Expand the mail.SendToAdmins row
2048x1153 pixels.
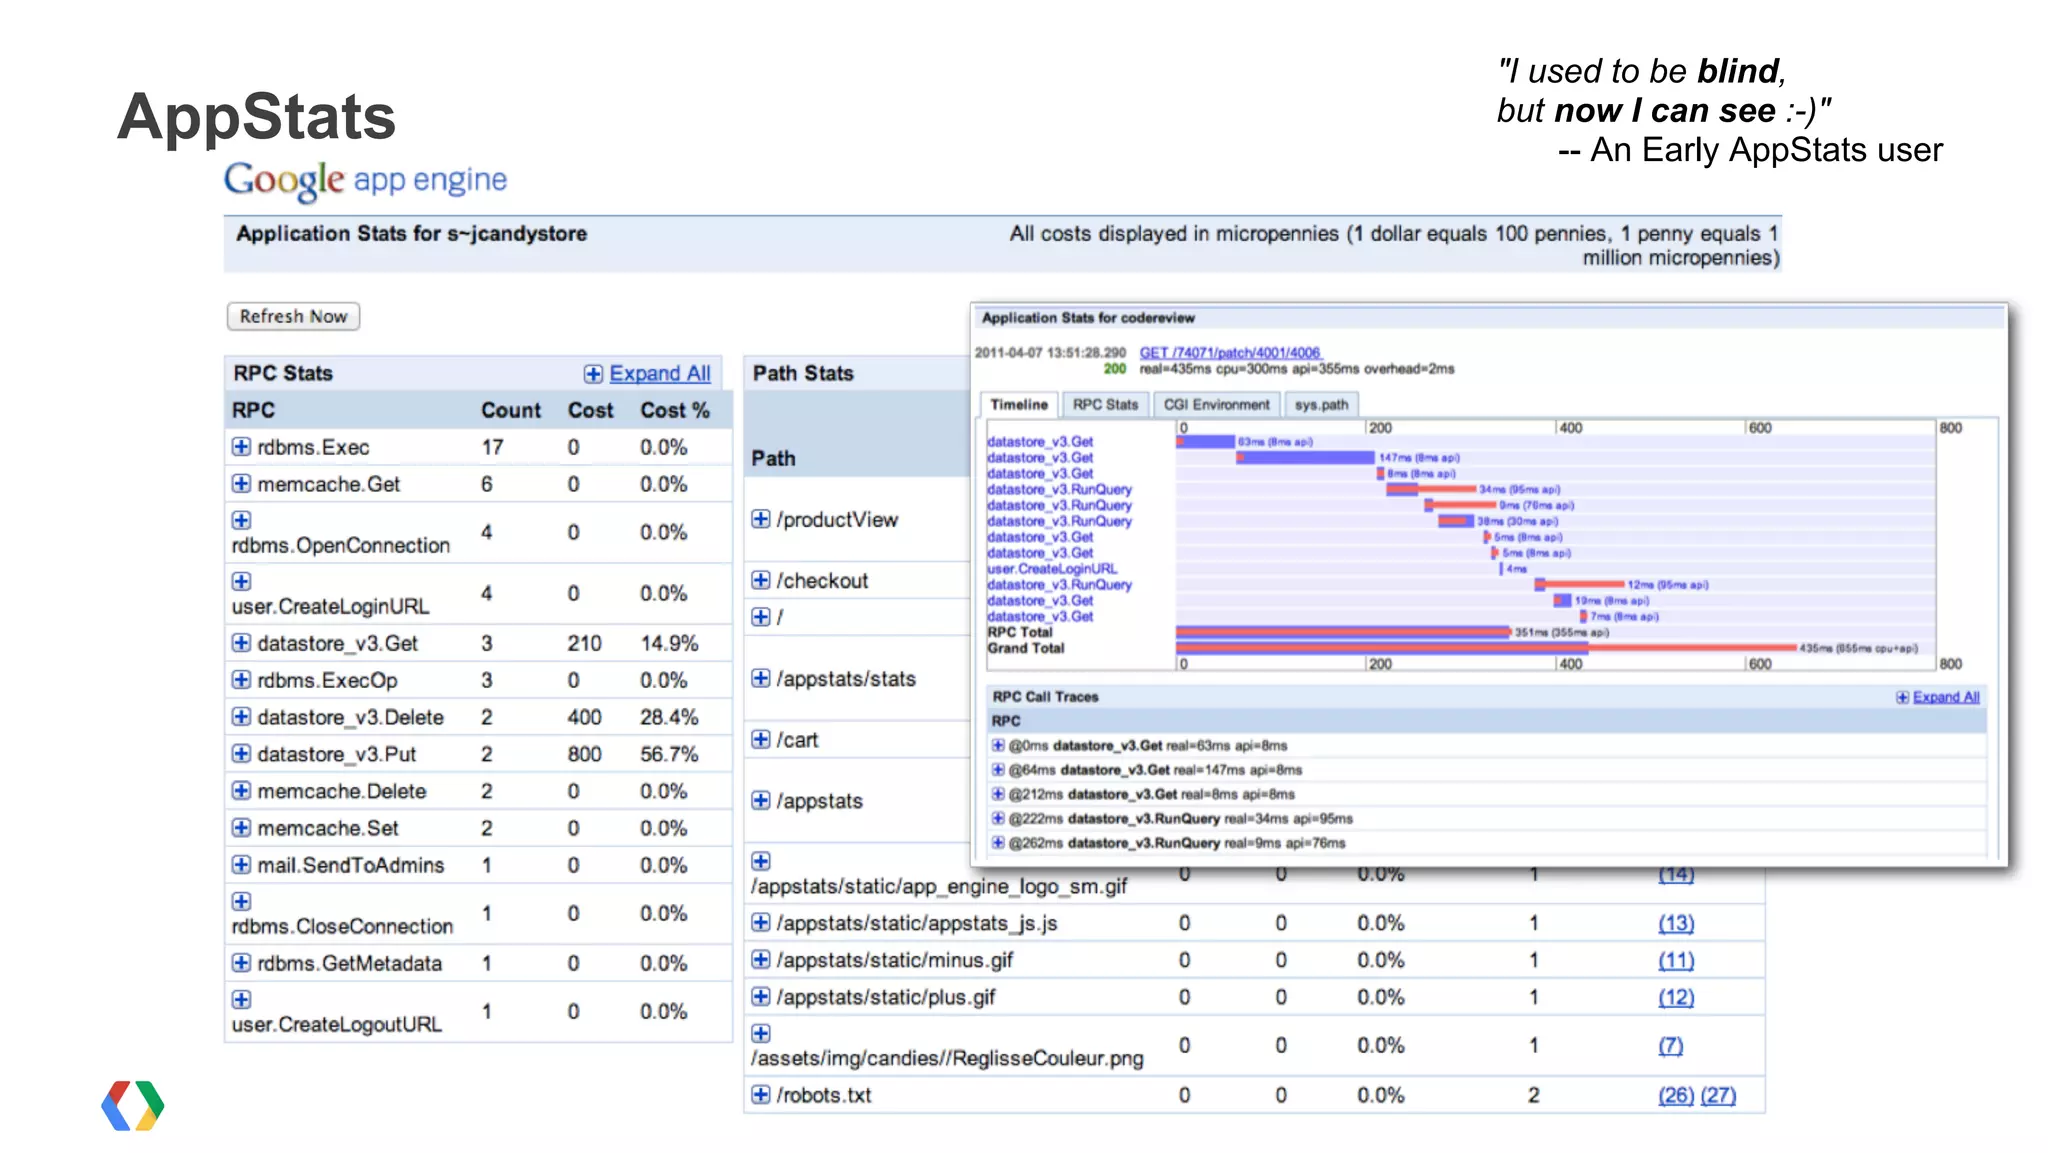coord(241,865)
